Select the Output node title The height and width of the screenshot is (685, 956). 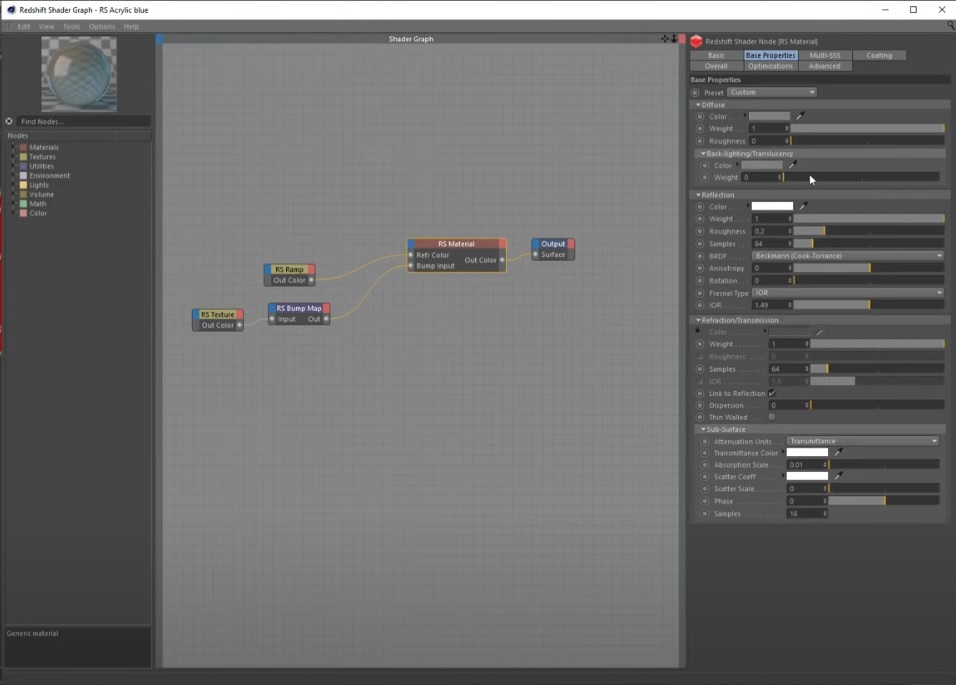[x=553, y=244]
